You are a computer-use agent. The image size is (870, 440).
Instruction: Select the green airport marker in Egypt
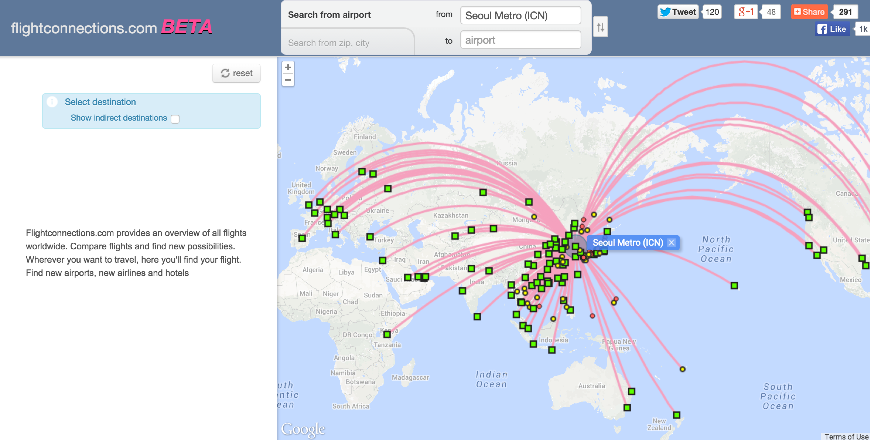click(382, 260)
